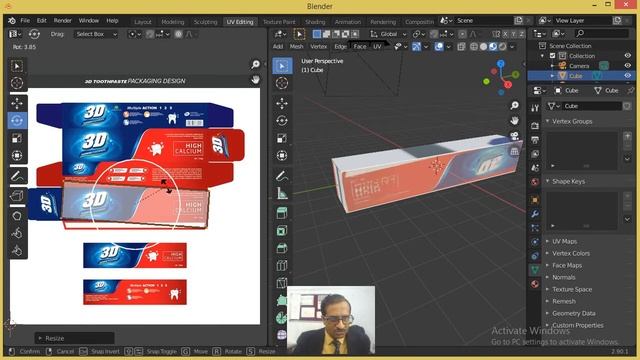Expand the UV Maps panel
The image size is (640, 360).
[x=564, y=241]
